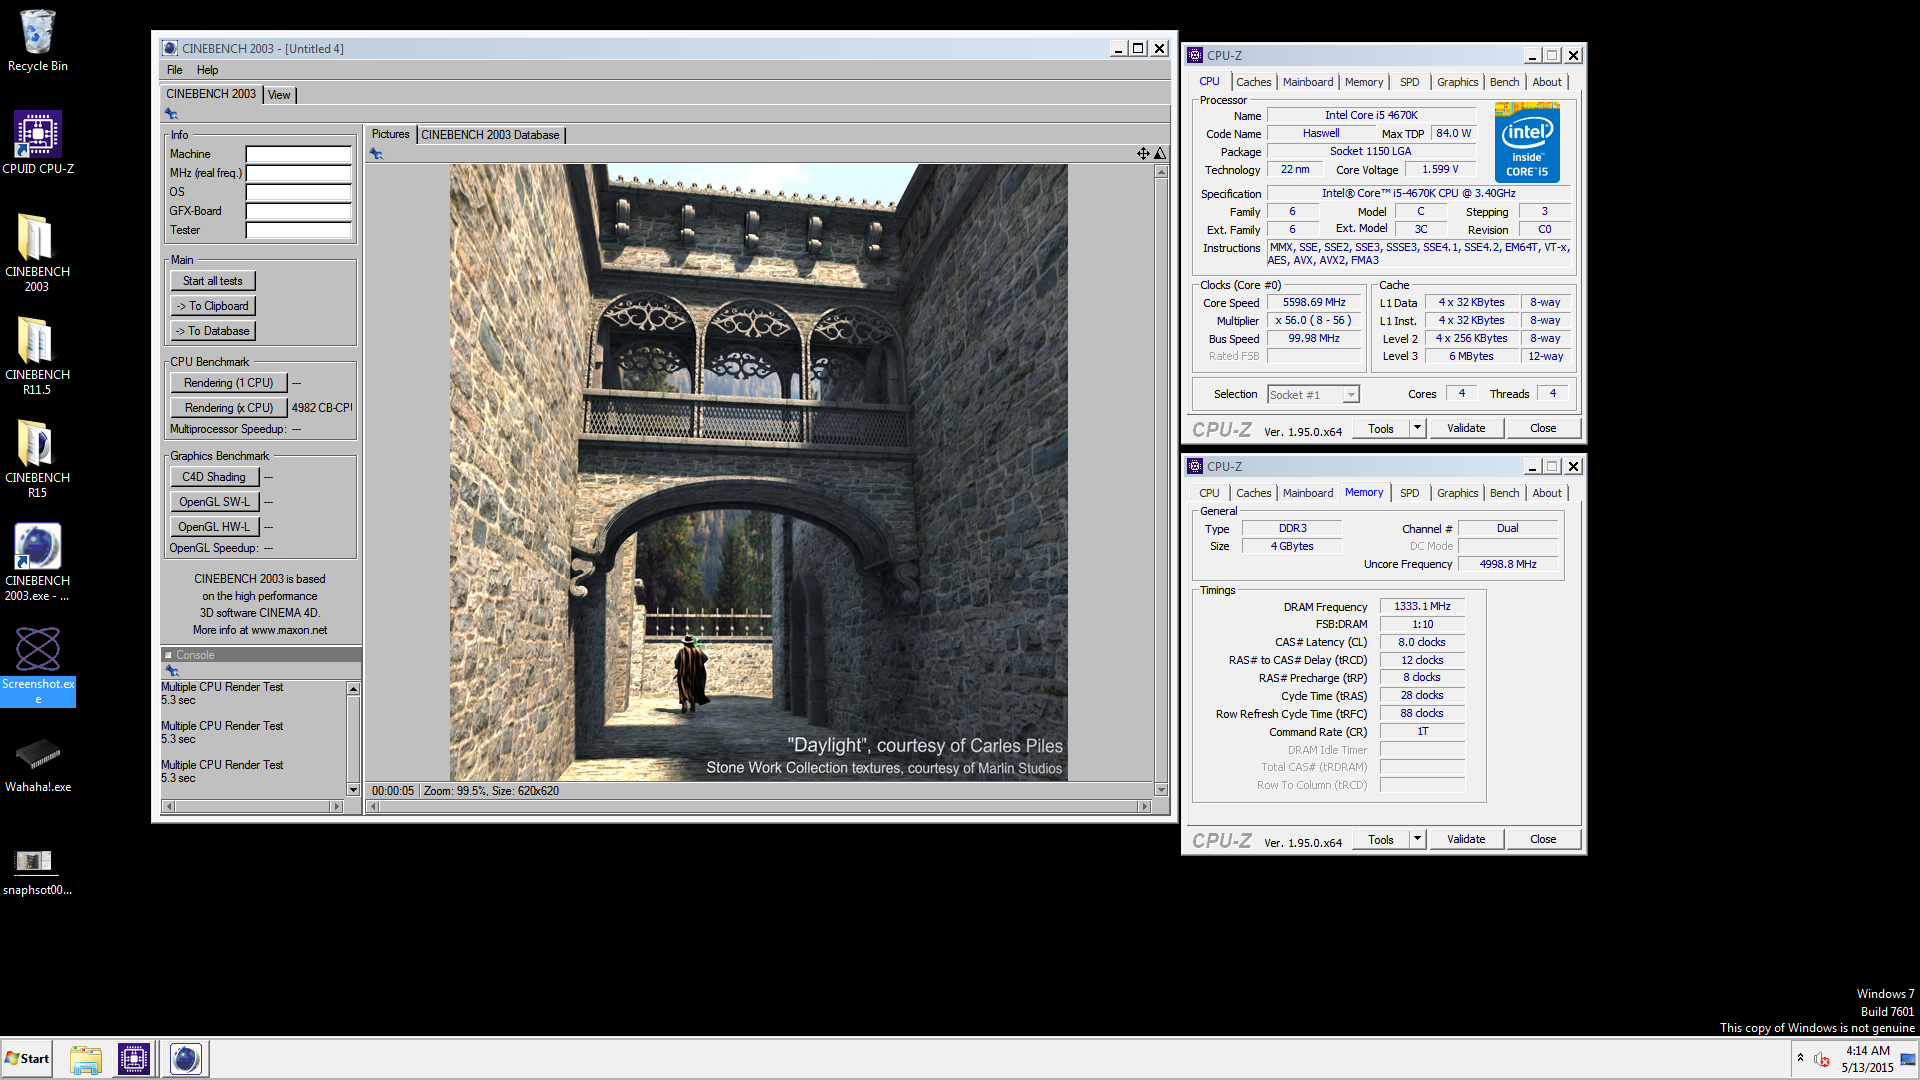The height and width of the screenshot is (1080, 1920).
Task: Click Start all tests button
Action: (x=213, y=281)
